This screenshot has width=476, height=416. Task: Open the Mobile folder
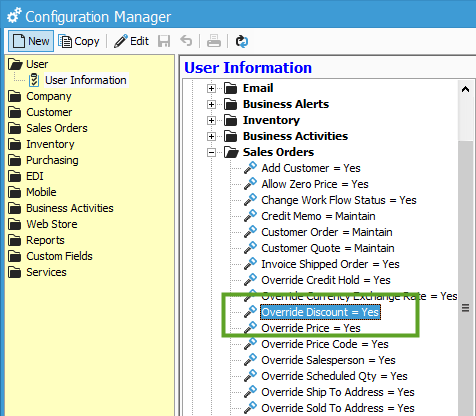coord(32,192)
